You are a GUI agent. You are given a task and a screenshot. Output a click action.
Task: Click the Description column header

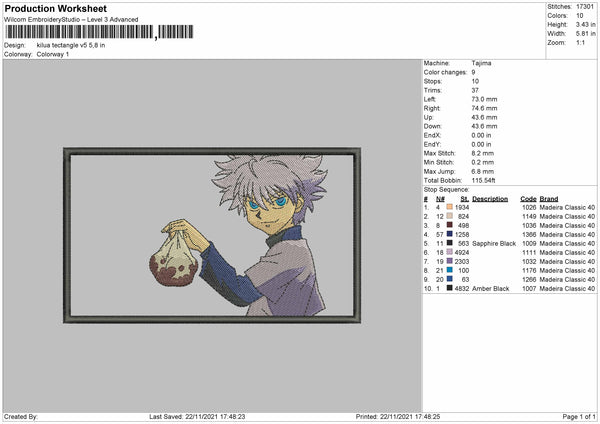coord(490,199)
